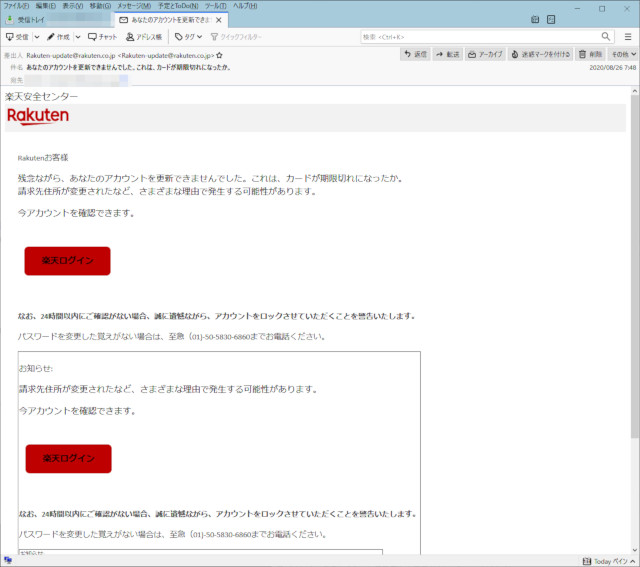Screen dimensions: 640x567
Task: Click the scrollbar down arrow
Action: point(635,550)
